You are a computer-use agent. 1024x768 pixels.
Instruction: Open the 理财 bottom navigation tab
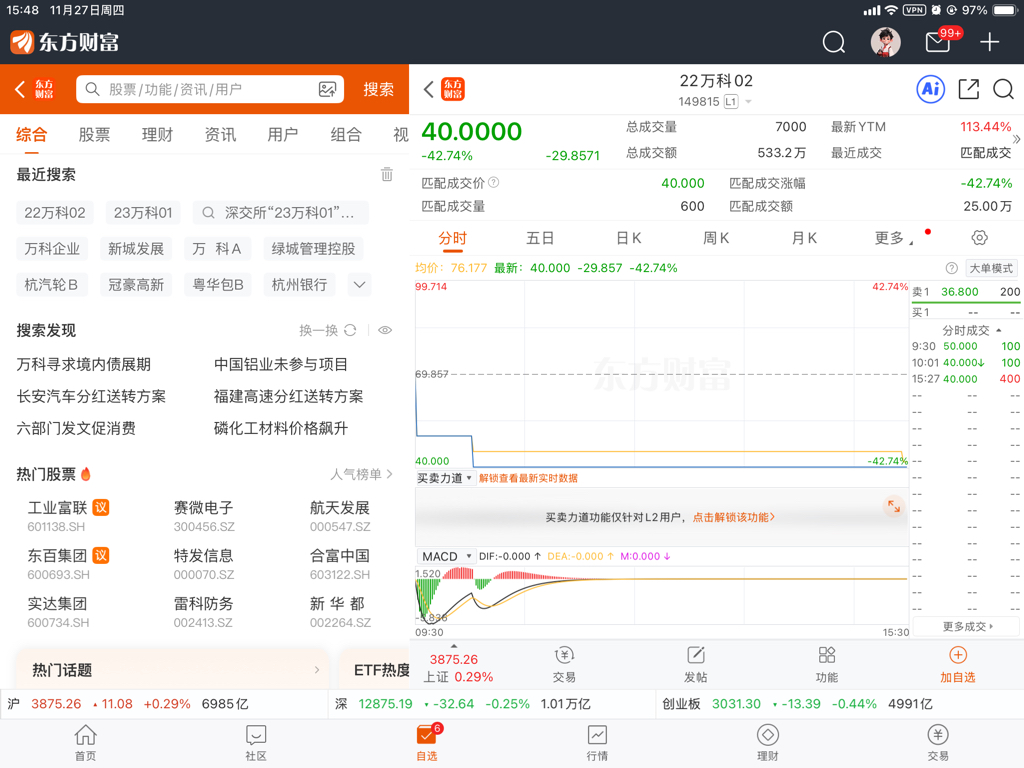point(767,743)
